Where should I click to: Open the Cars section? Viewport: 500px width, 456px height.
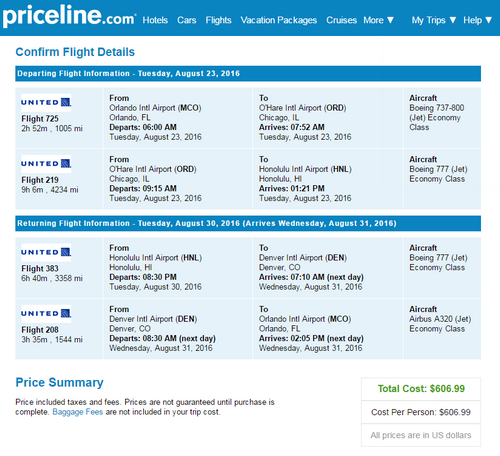(187, 20)
